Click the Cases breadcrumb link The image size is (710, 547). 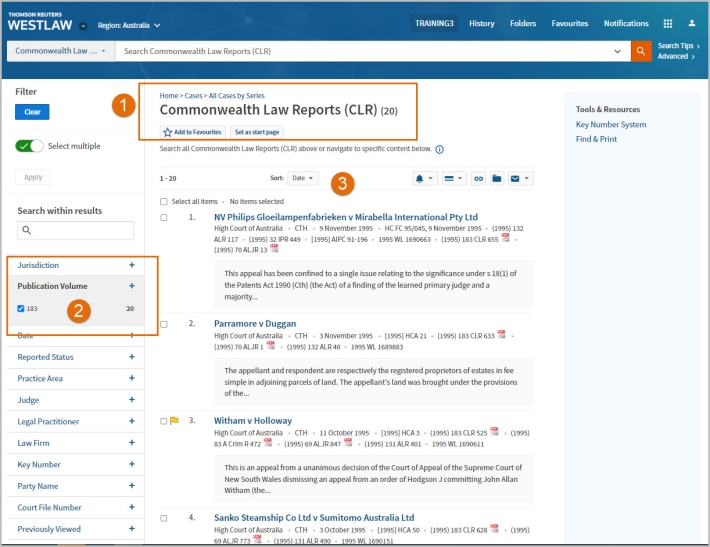pyautogui.click(x=193, y=96)
